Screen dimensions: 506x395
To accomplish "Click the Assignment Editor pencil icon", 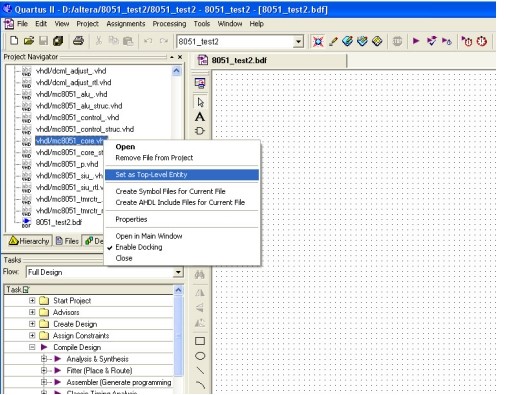I will point(333,41).
